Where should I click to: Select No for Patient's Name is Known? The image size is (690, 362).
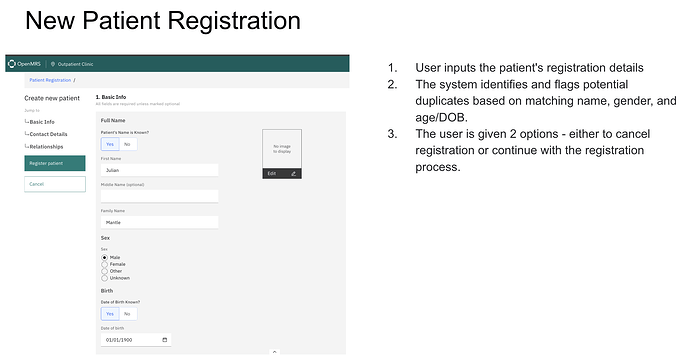[x=128, y=144]
